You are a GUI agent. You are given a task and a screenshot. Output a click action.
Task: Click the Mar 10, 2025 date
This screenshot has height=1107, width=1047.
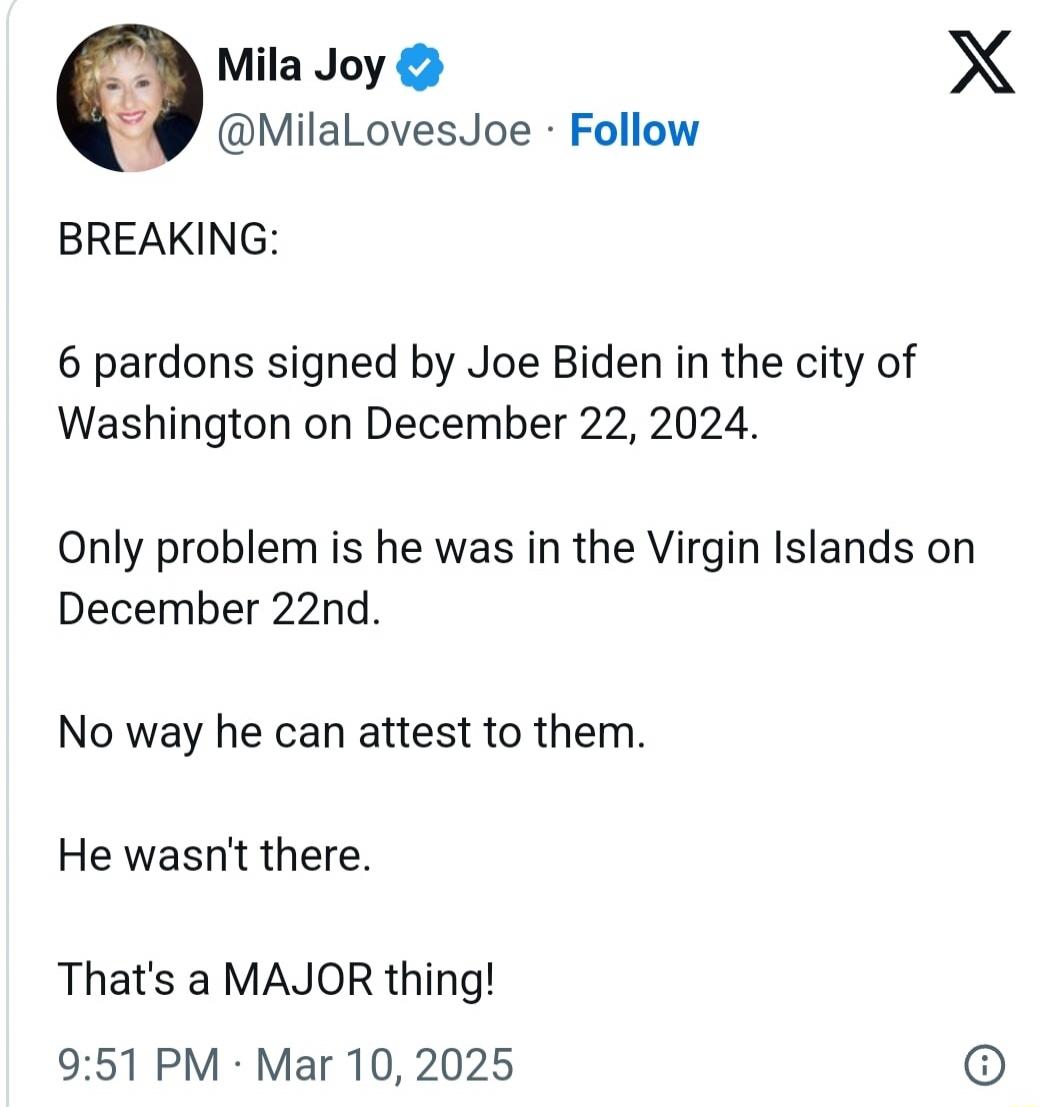384,1064
